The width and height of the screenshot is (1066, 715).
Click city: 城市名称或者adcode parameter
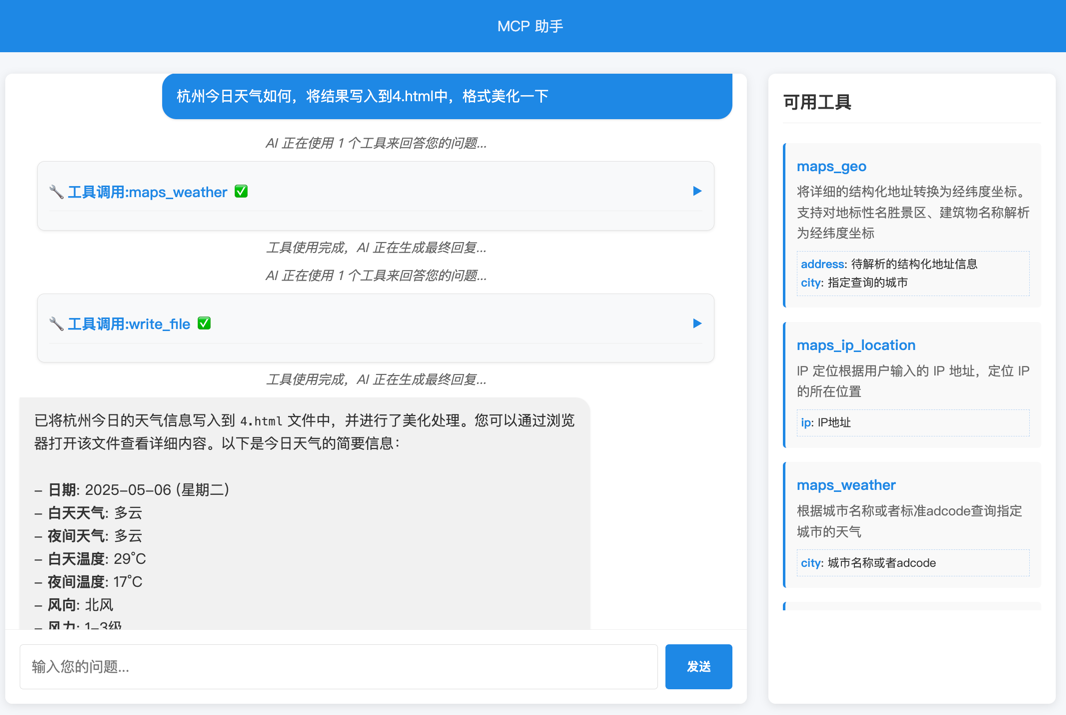(913, 563)
